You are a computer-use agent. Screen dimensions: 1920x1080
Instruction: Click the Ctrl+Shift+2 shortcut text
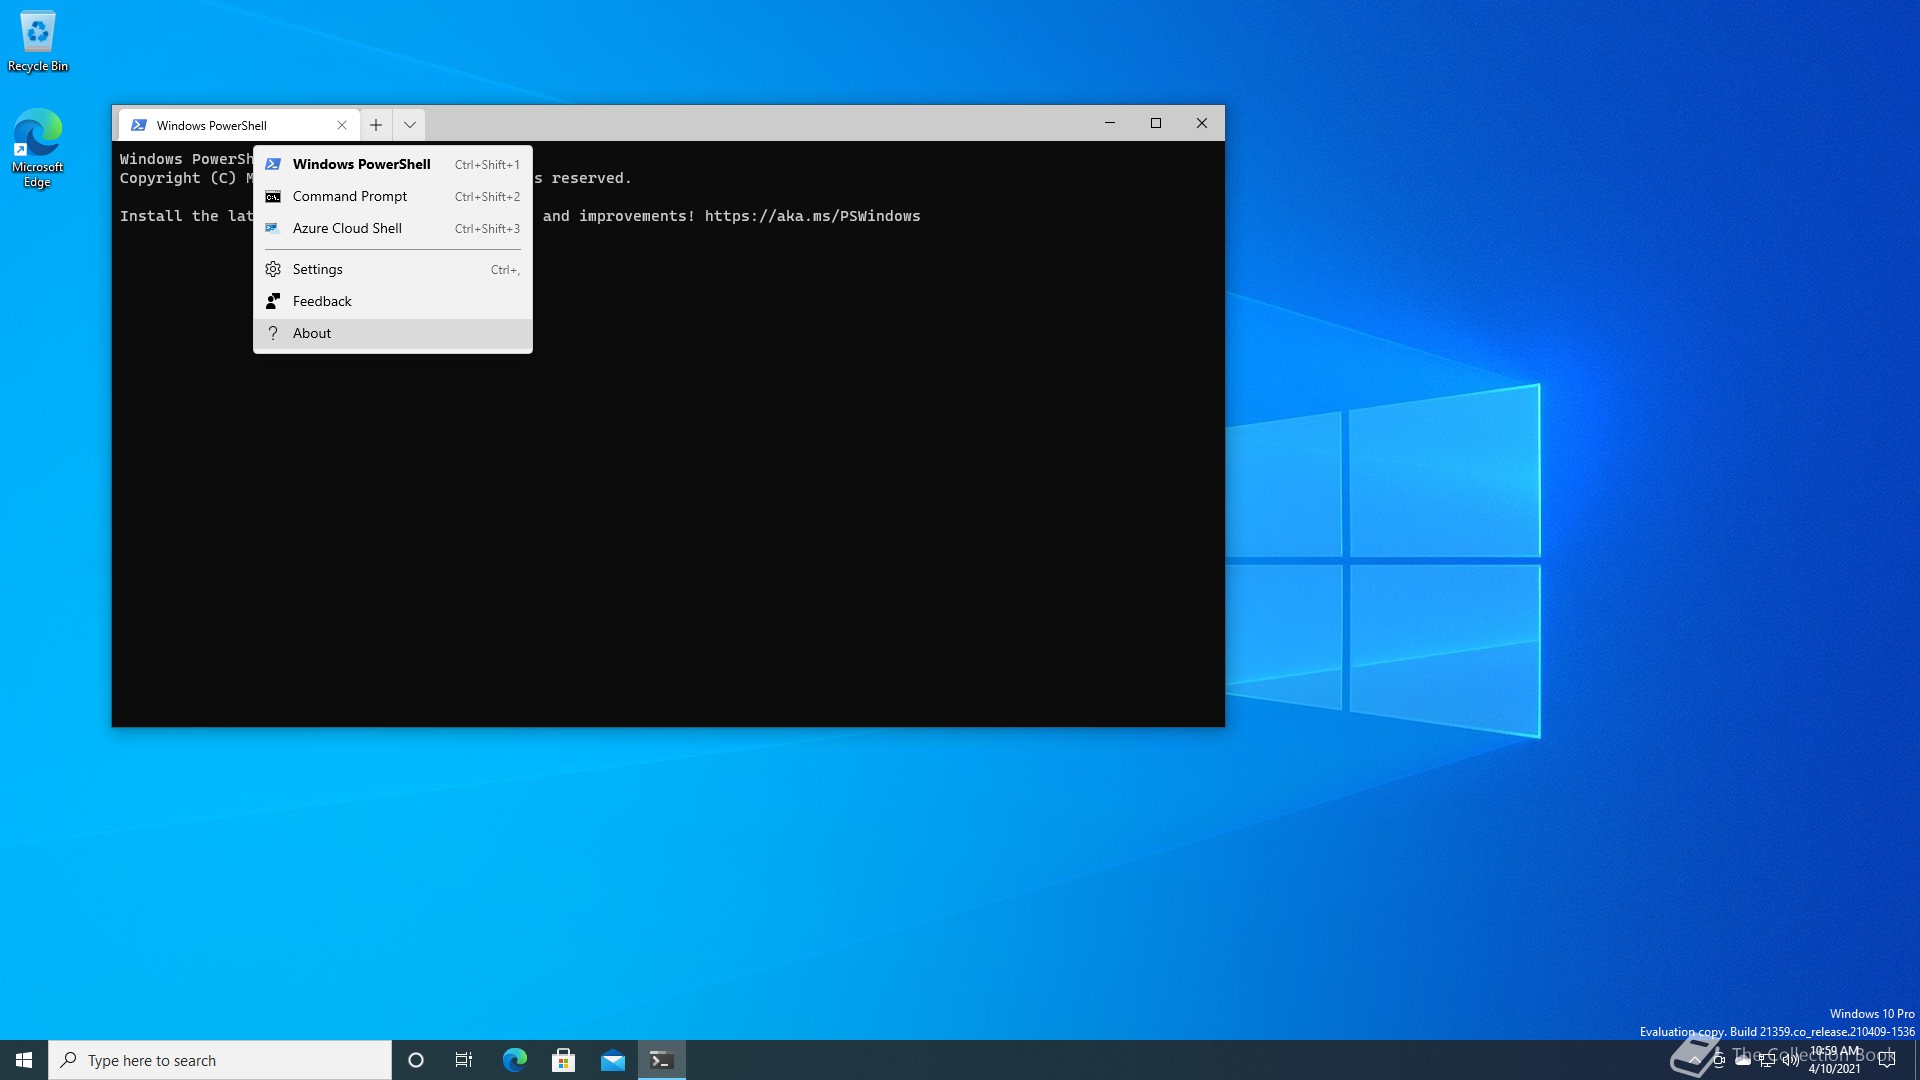pos(487,197)
